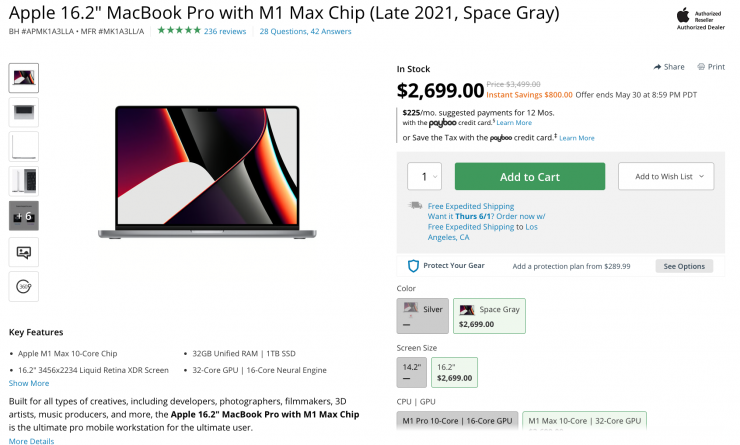Click See Options for protection plans
The image size is (740, 445).
click(684, 266)
